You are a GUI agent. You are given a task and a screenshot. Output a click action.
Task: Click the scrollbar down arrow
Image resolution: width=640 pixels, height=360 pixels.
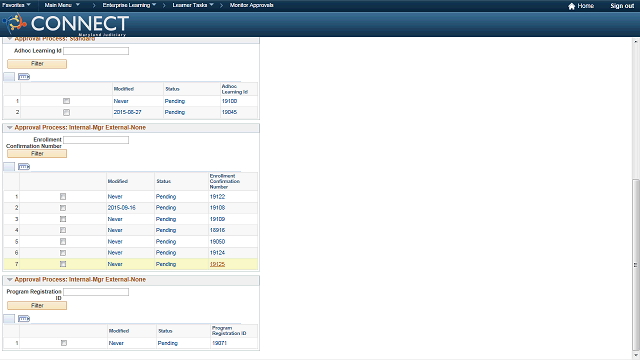(x=636, y=355)
